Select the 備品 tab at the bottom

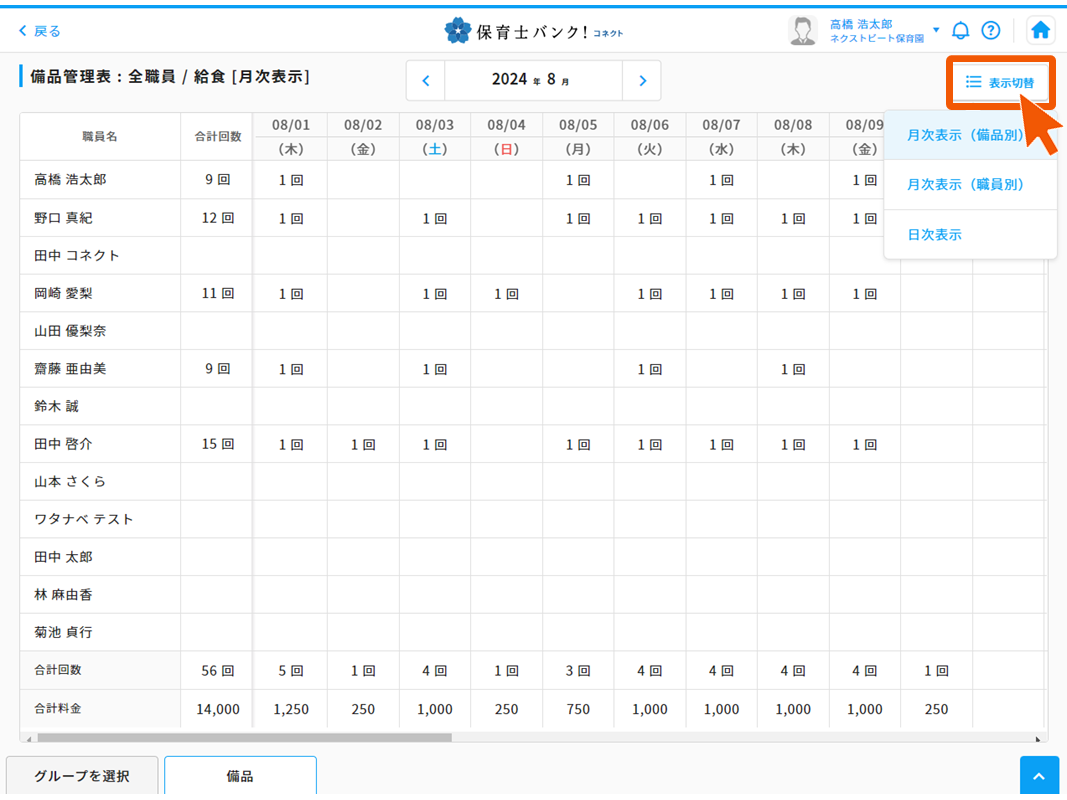[240, 776]
